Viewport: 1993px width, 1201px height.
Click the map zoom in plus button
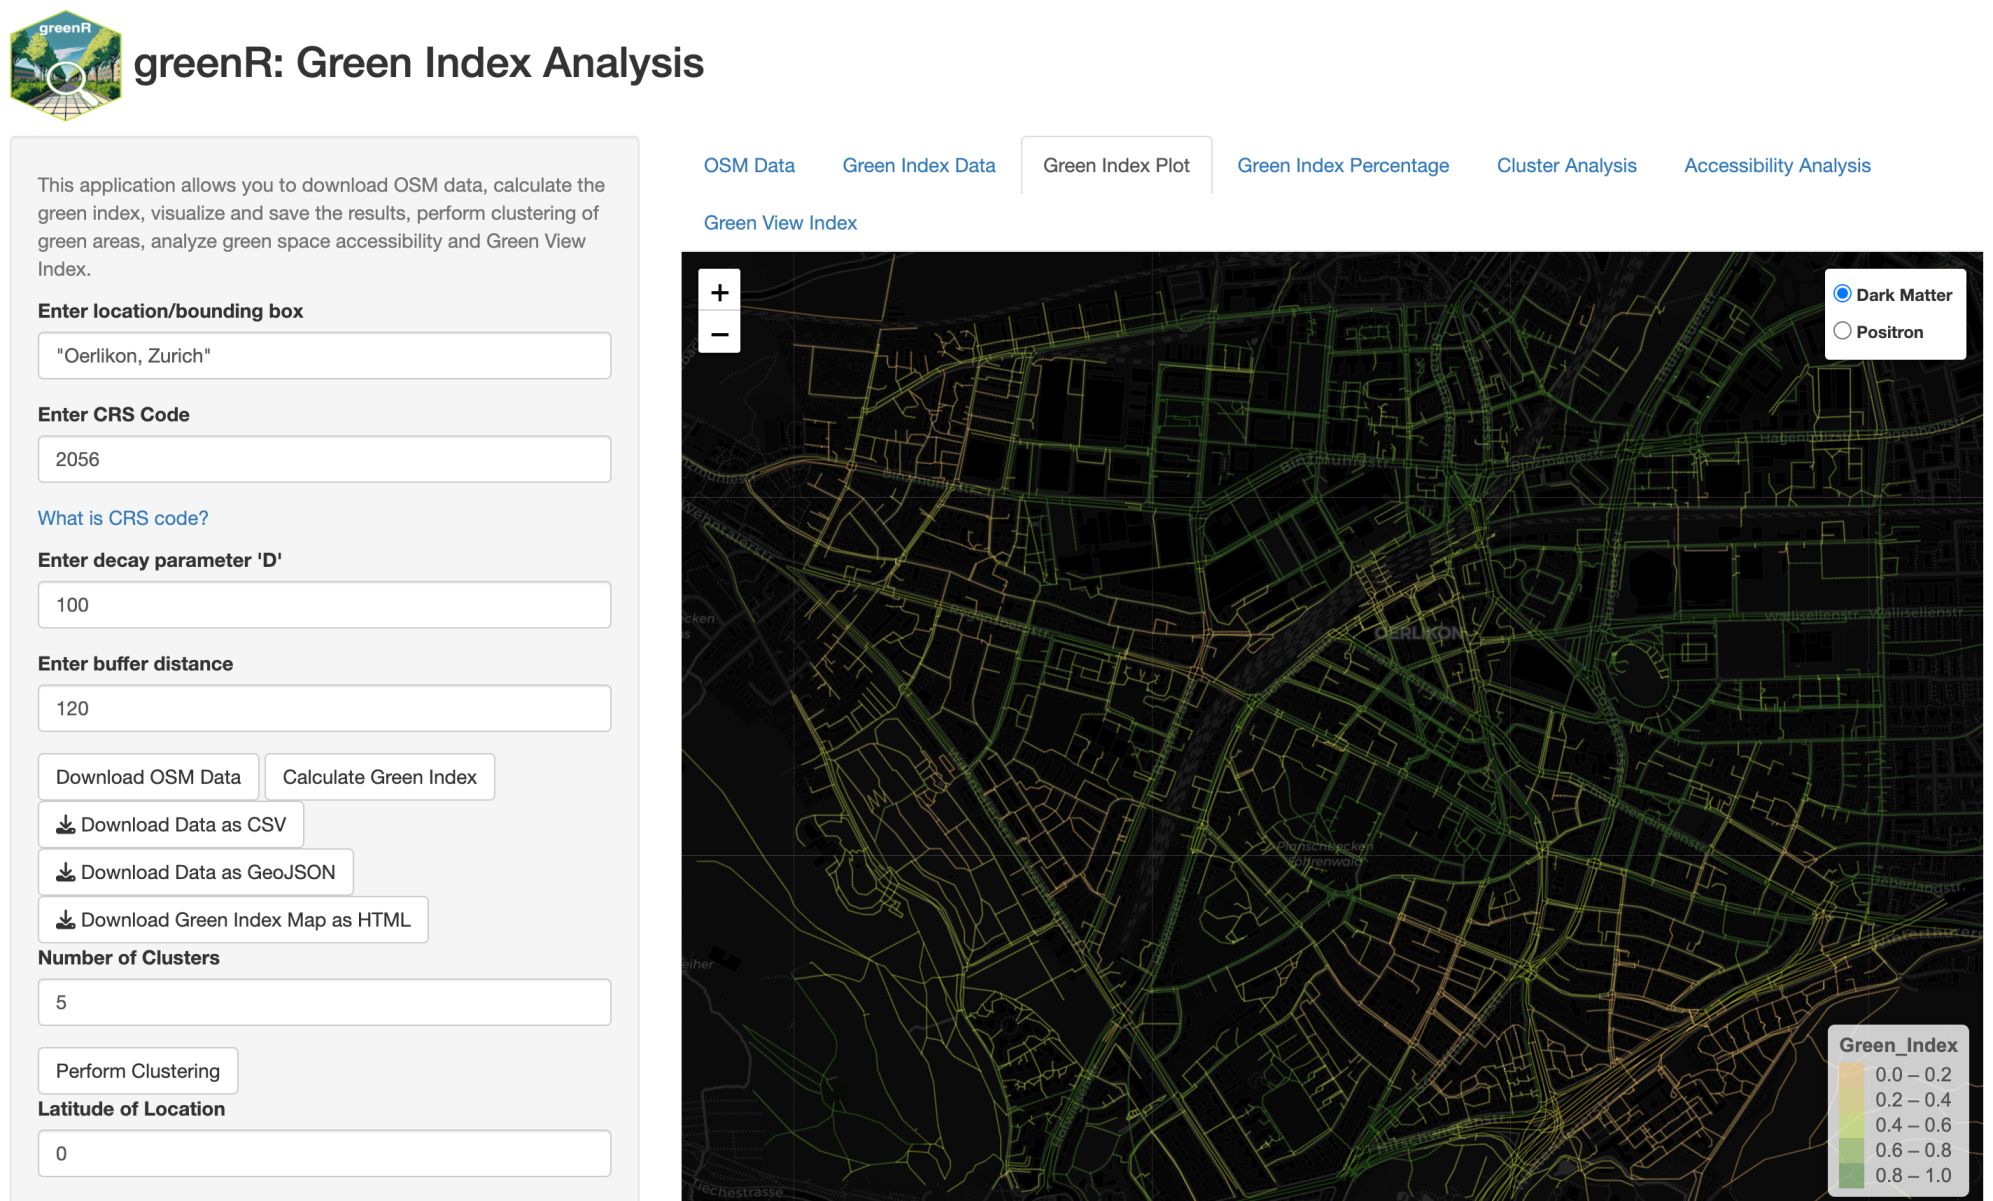(x=719, y=292)
